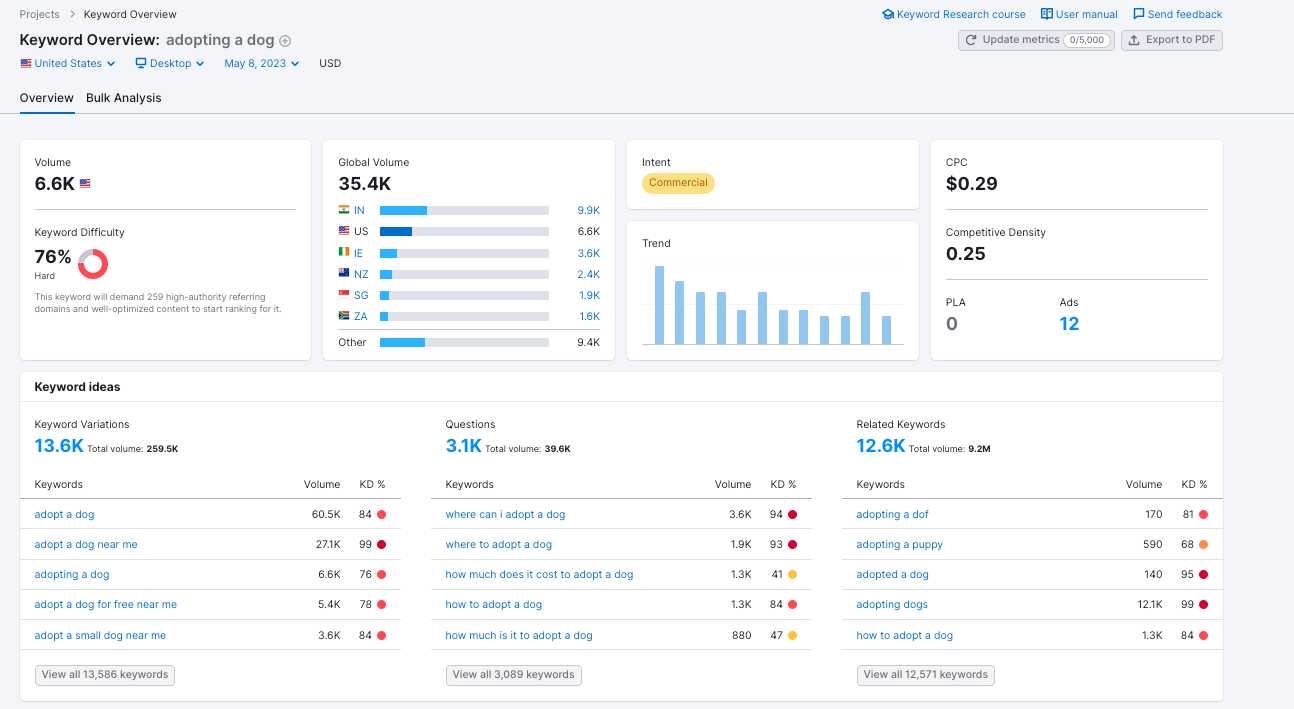This screenshot has width=1294, height=709.
Task: Click the US volume bar in Global Volume
Action: 396,232
